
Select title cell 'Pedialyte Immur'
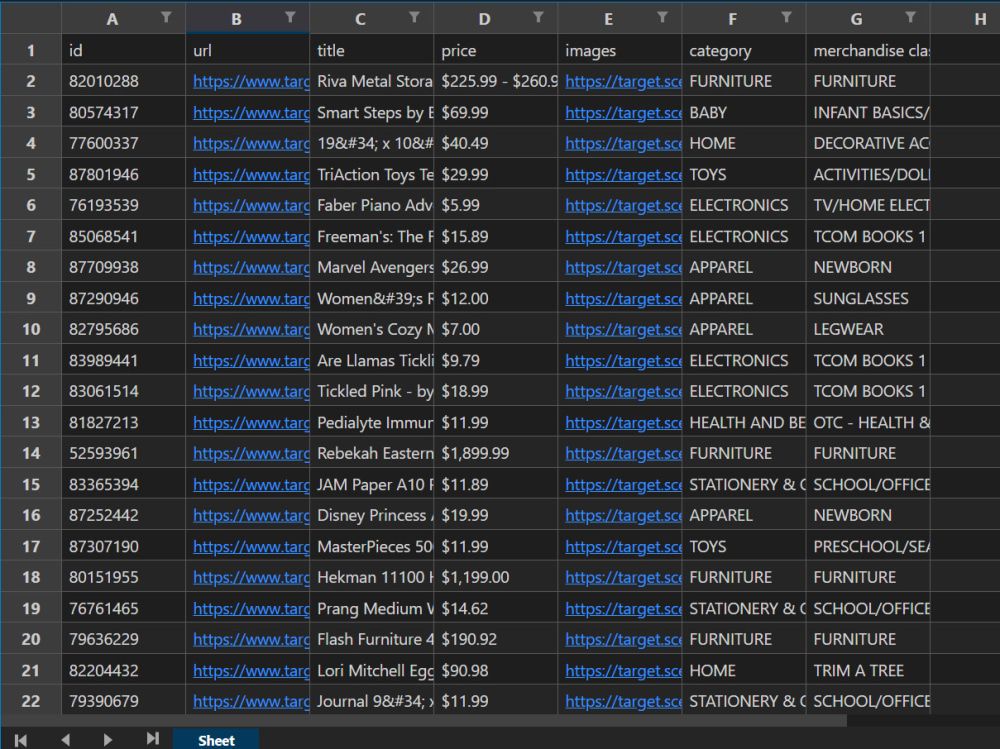pyautogui.click(x=372, y=423)
